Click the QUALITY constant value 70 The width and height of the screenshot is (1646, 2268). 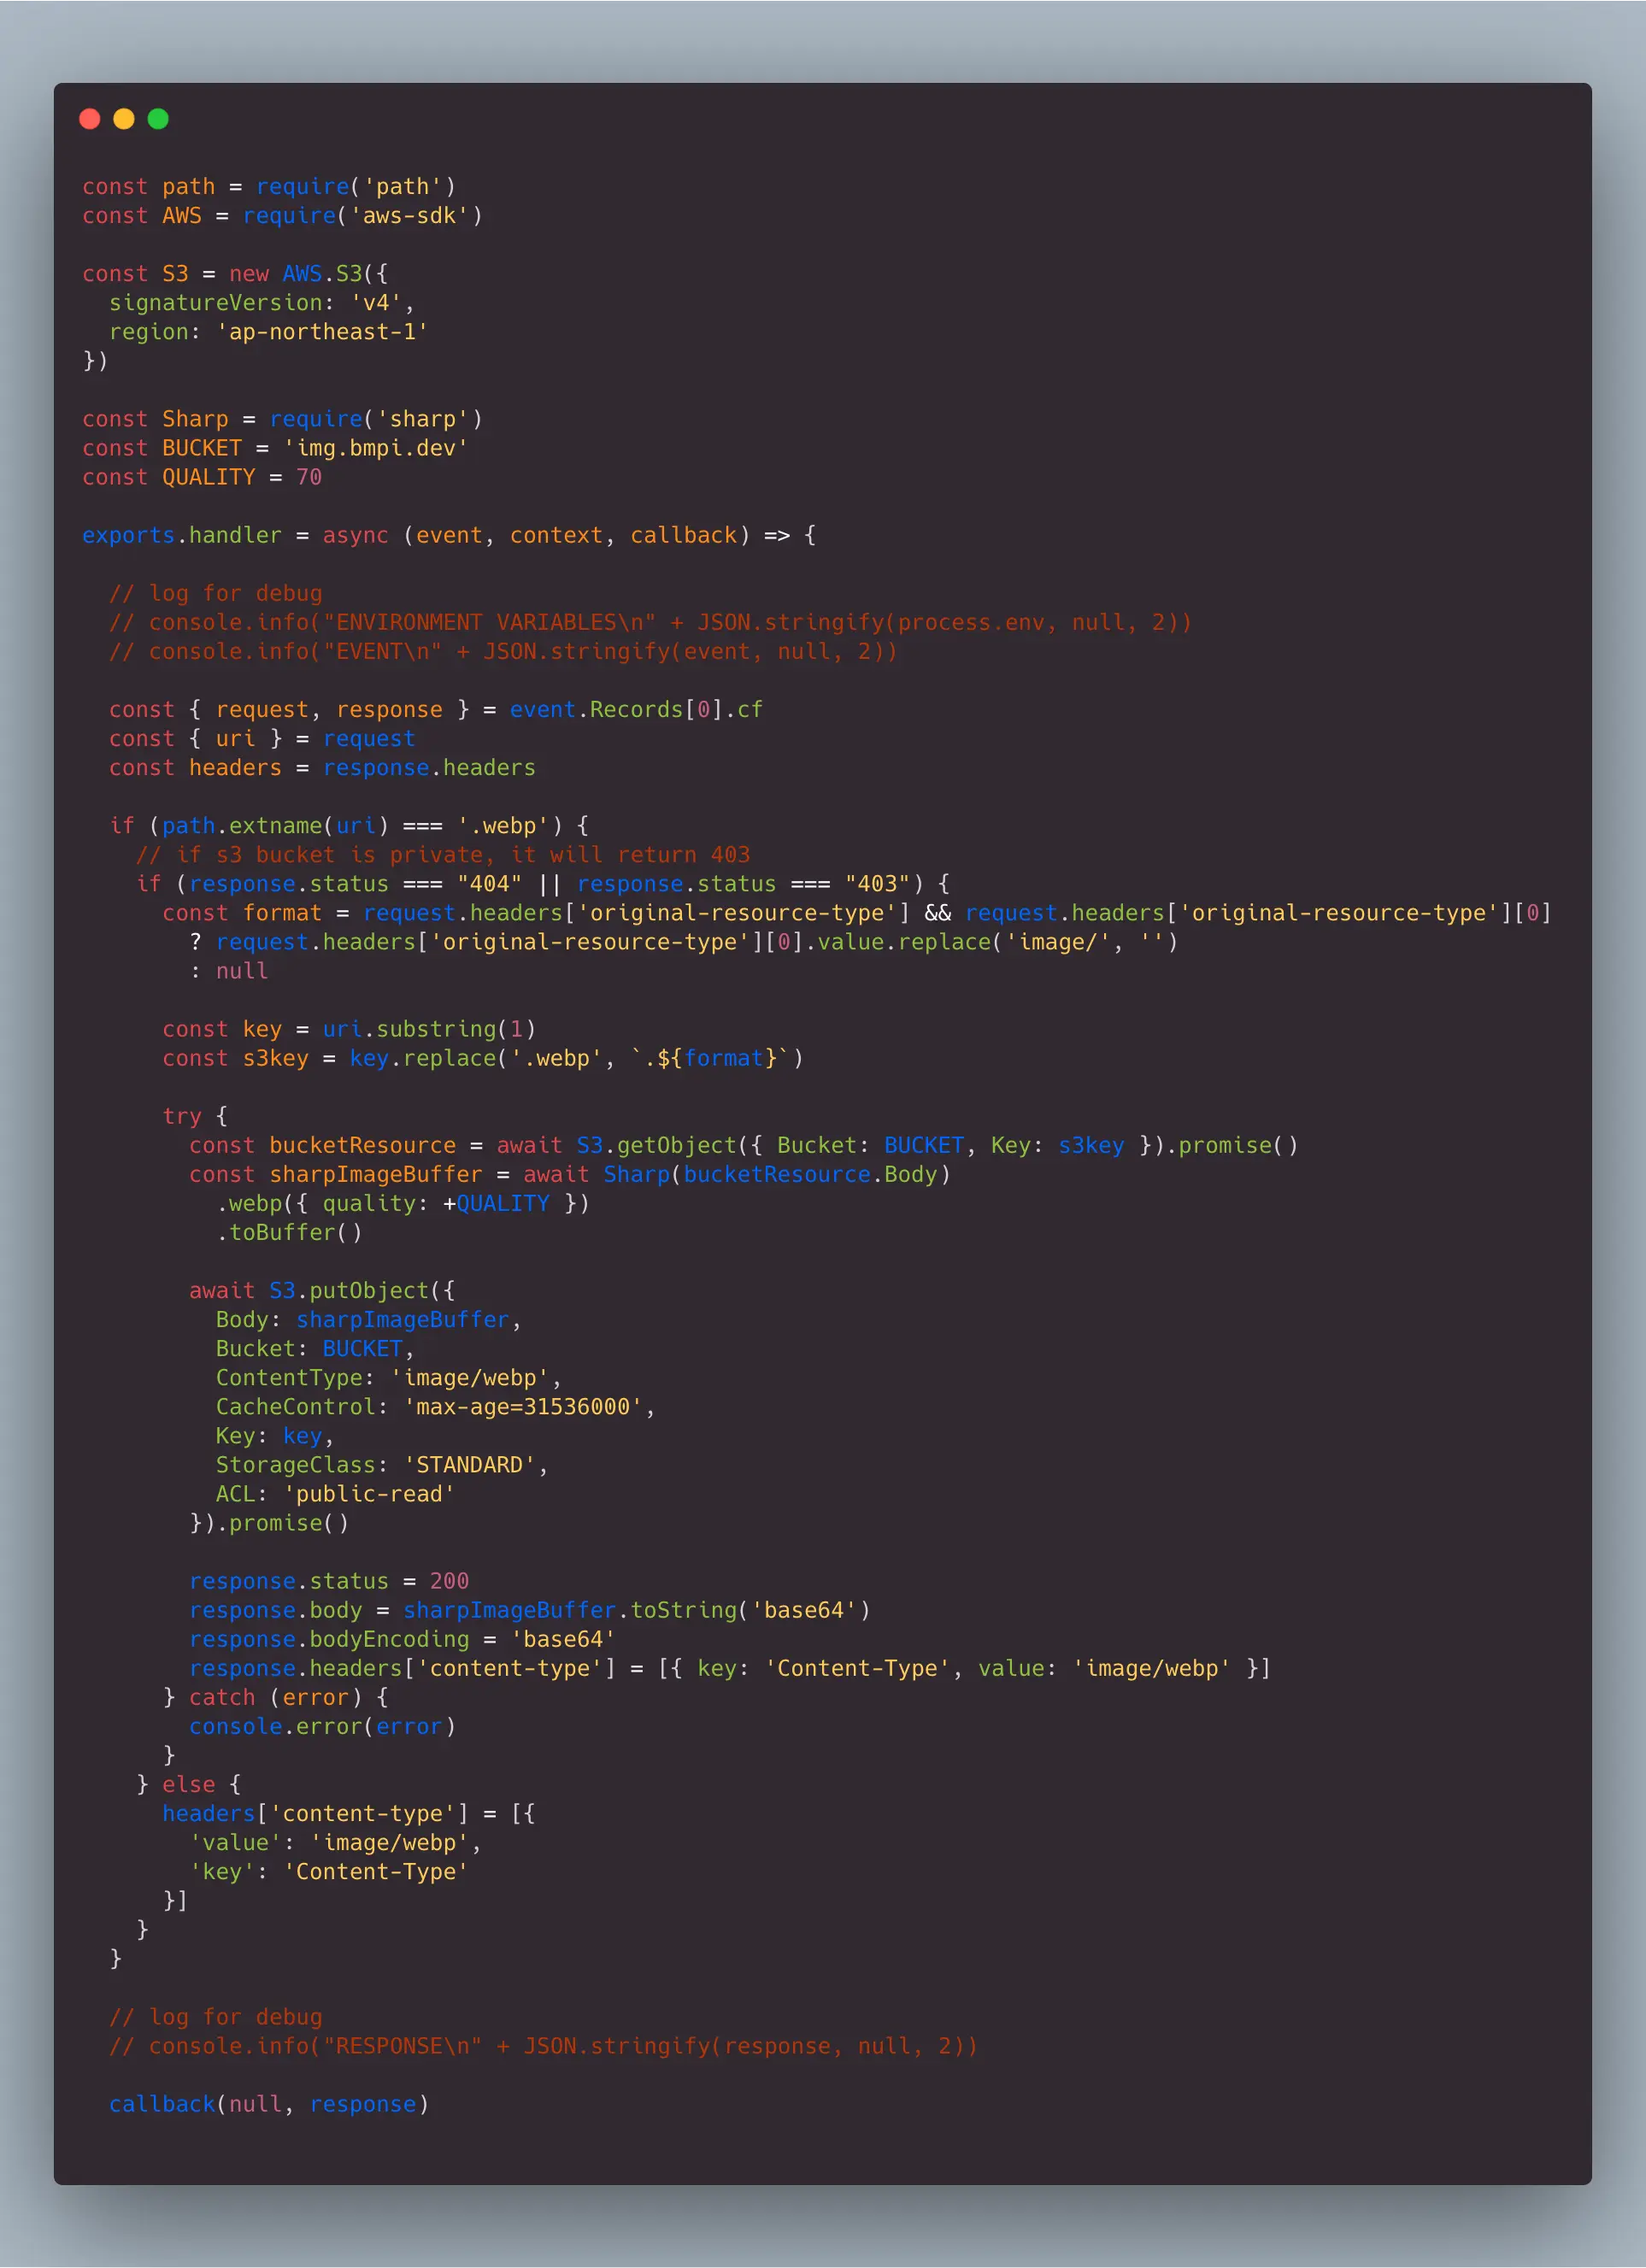[x=308, y=477]
